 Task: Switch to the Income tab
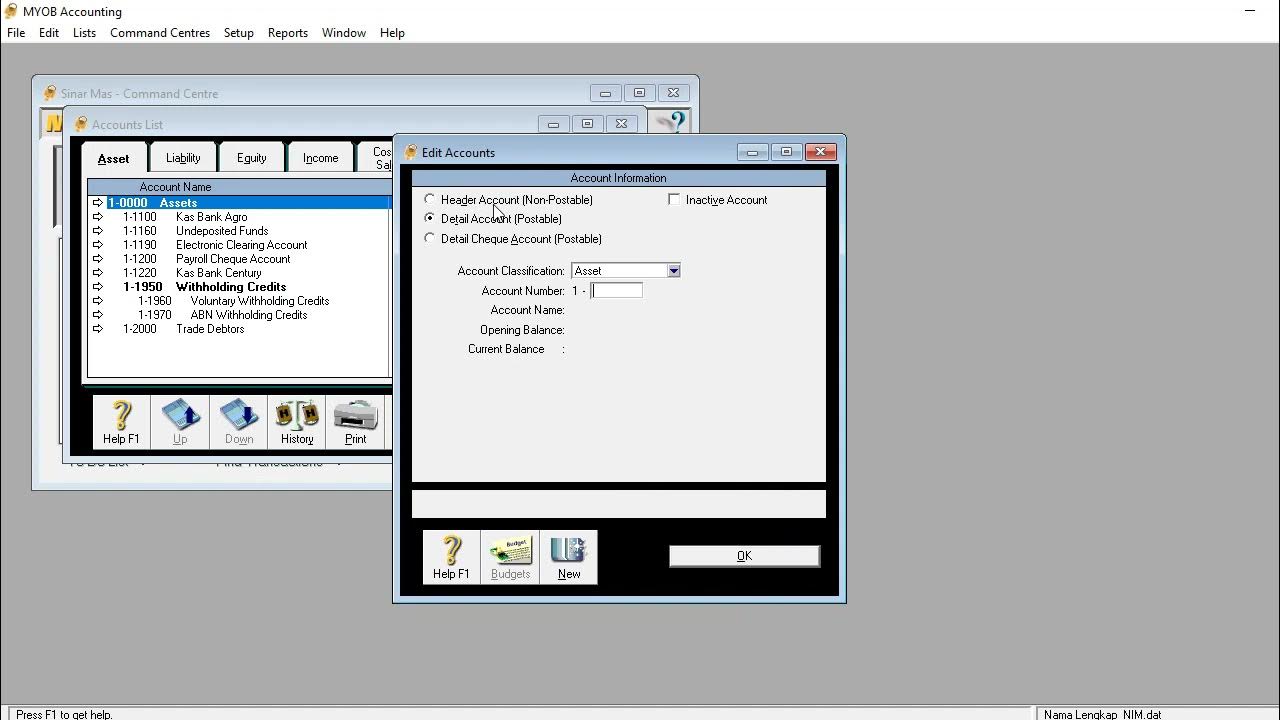(320, 158)
